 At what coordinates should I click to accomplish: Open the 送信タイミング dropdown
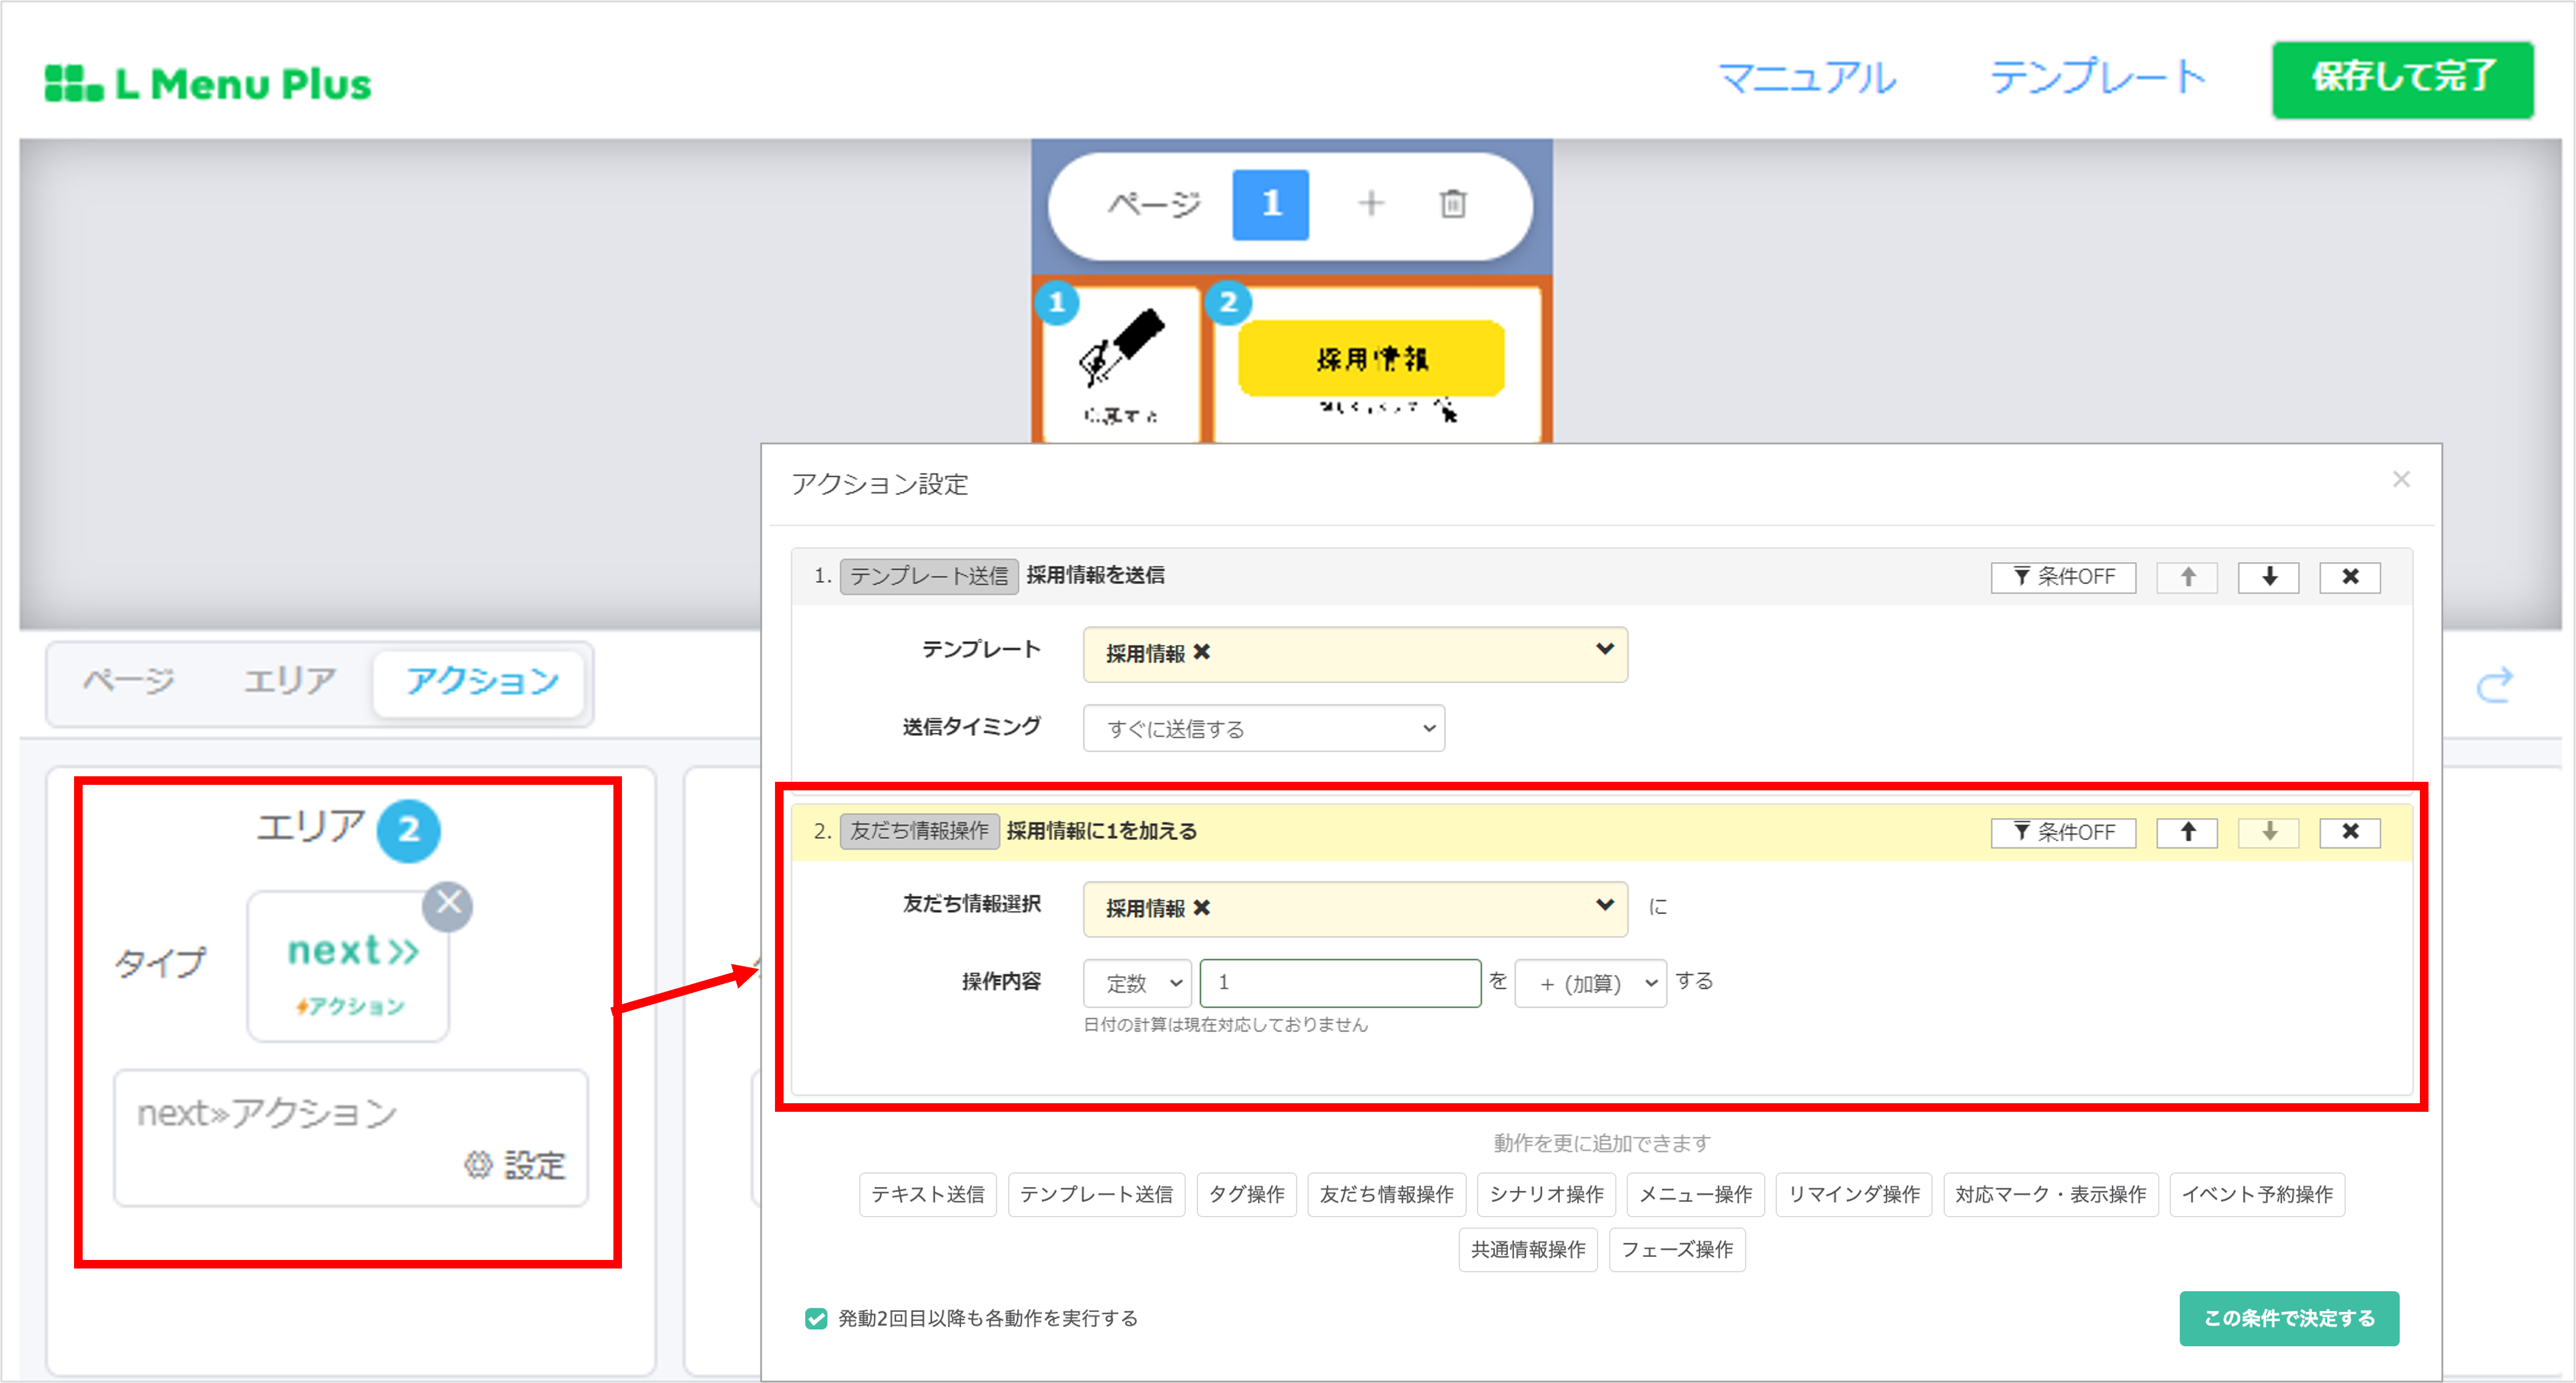(1263, 728)
